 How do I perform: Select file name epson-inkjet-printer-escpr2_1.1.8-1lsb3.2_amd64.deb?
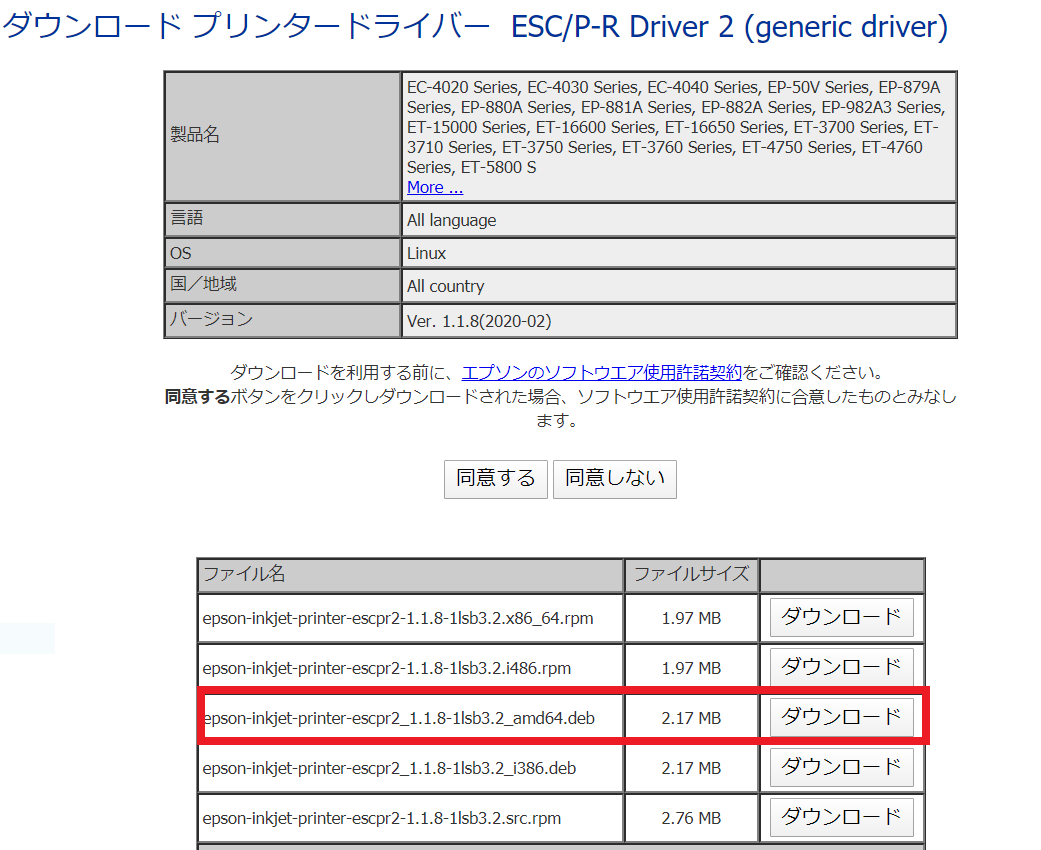point(399,718)
